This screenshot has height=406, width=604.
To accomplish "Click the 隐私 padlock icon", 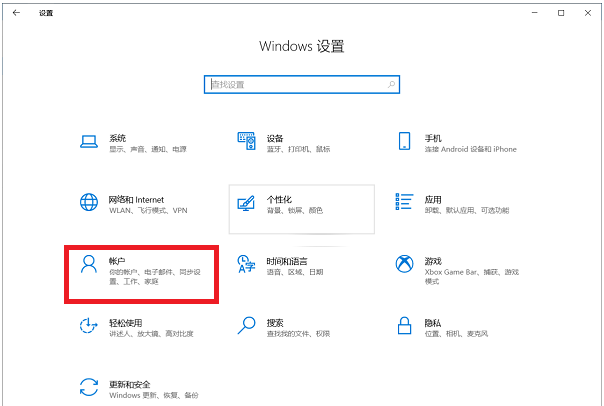I will coord(405,326).
